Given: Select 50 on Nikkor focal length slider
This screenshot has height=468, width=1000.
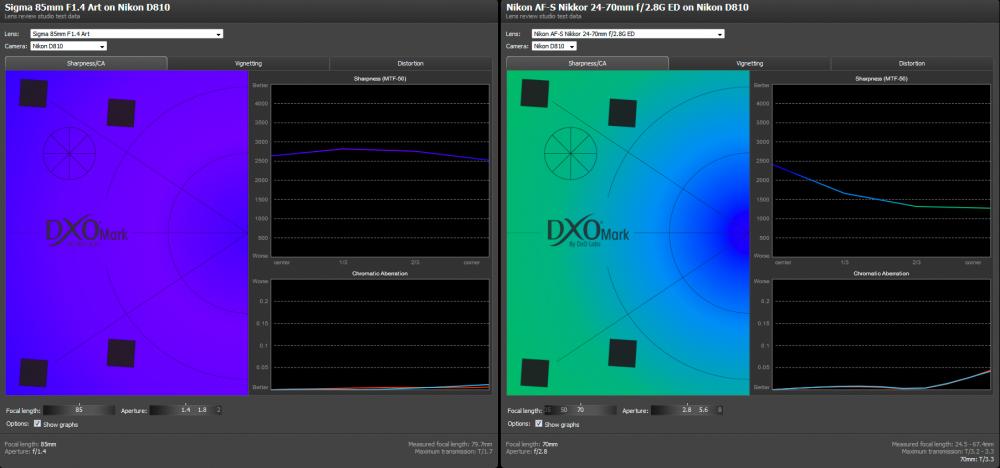Looking at the screenshot, I should (564, 410).
